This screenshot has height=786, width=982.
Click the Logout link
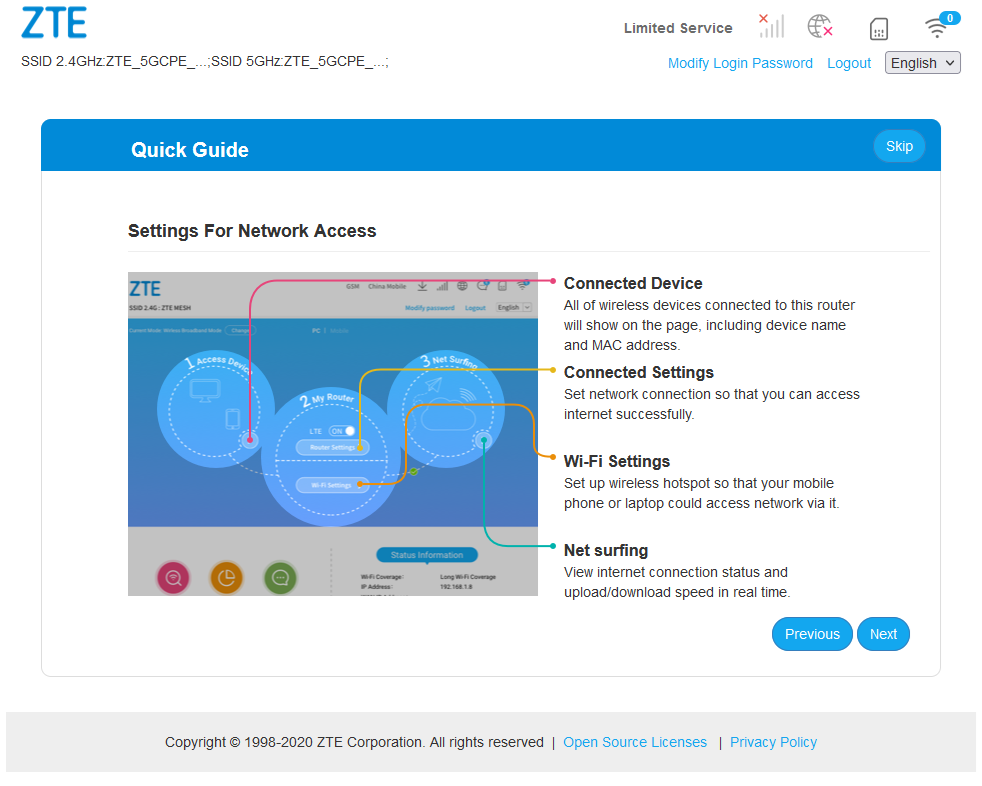coord(849,63)
